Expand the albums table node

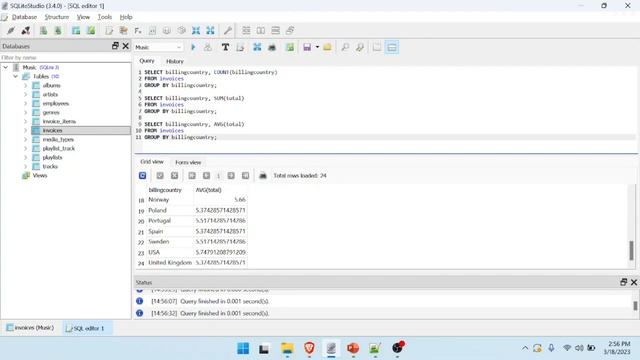tap(25, 85)
